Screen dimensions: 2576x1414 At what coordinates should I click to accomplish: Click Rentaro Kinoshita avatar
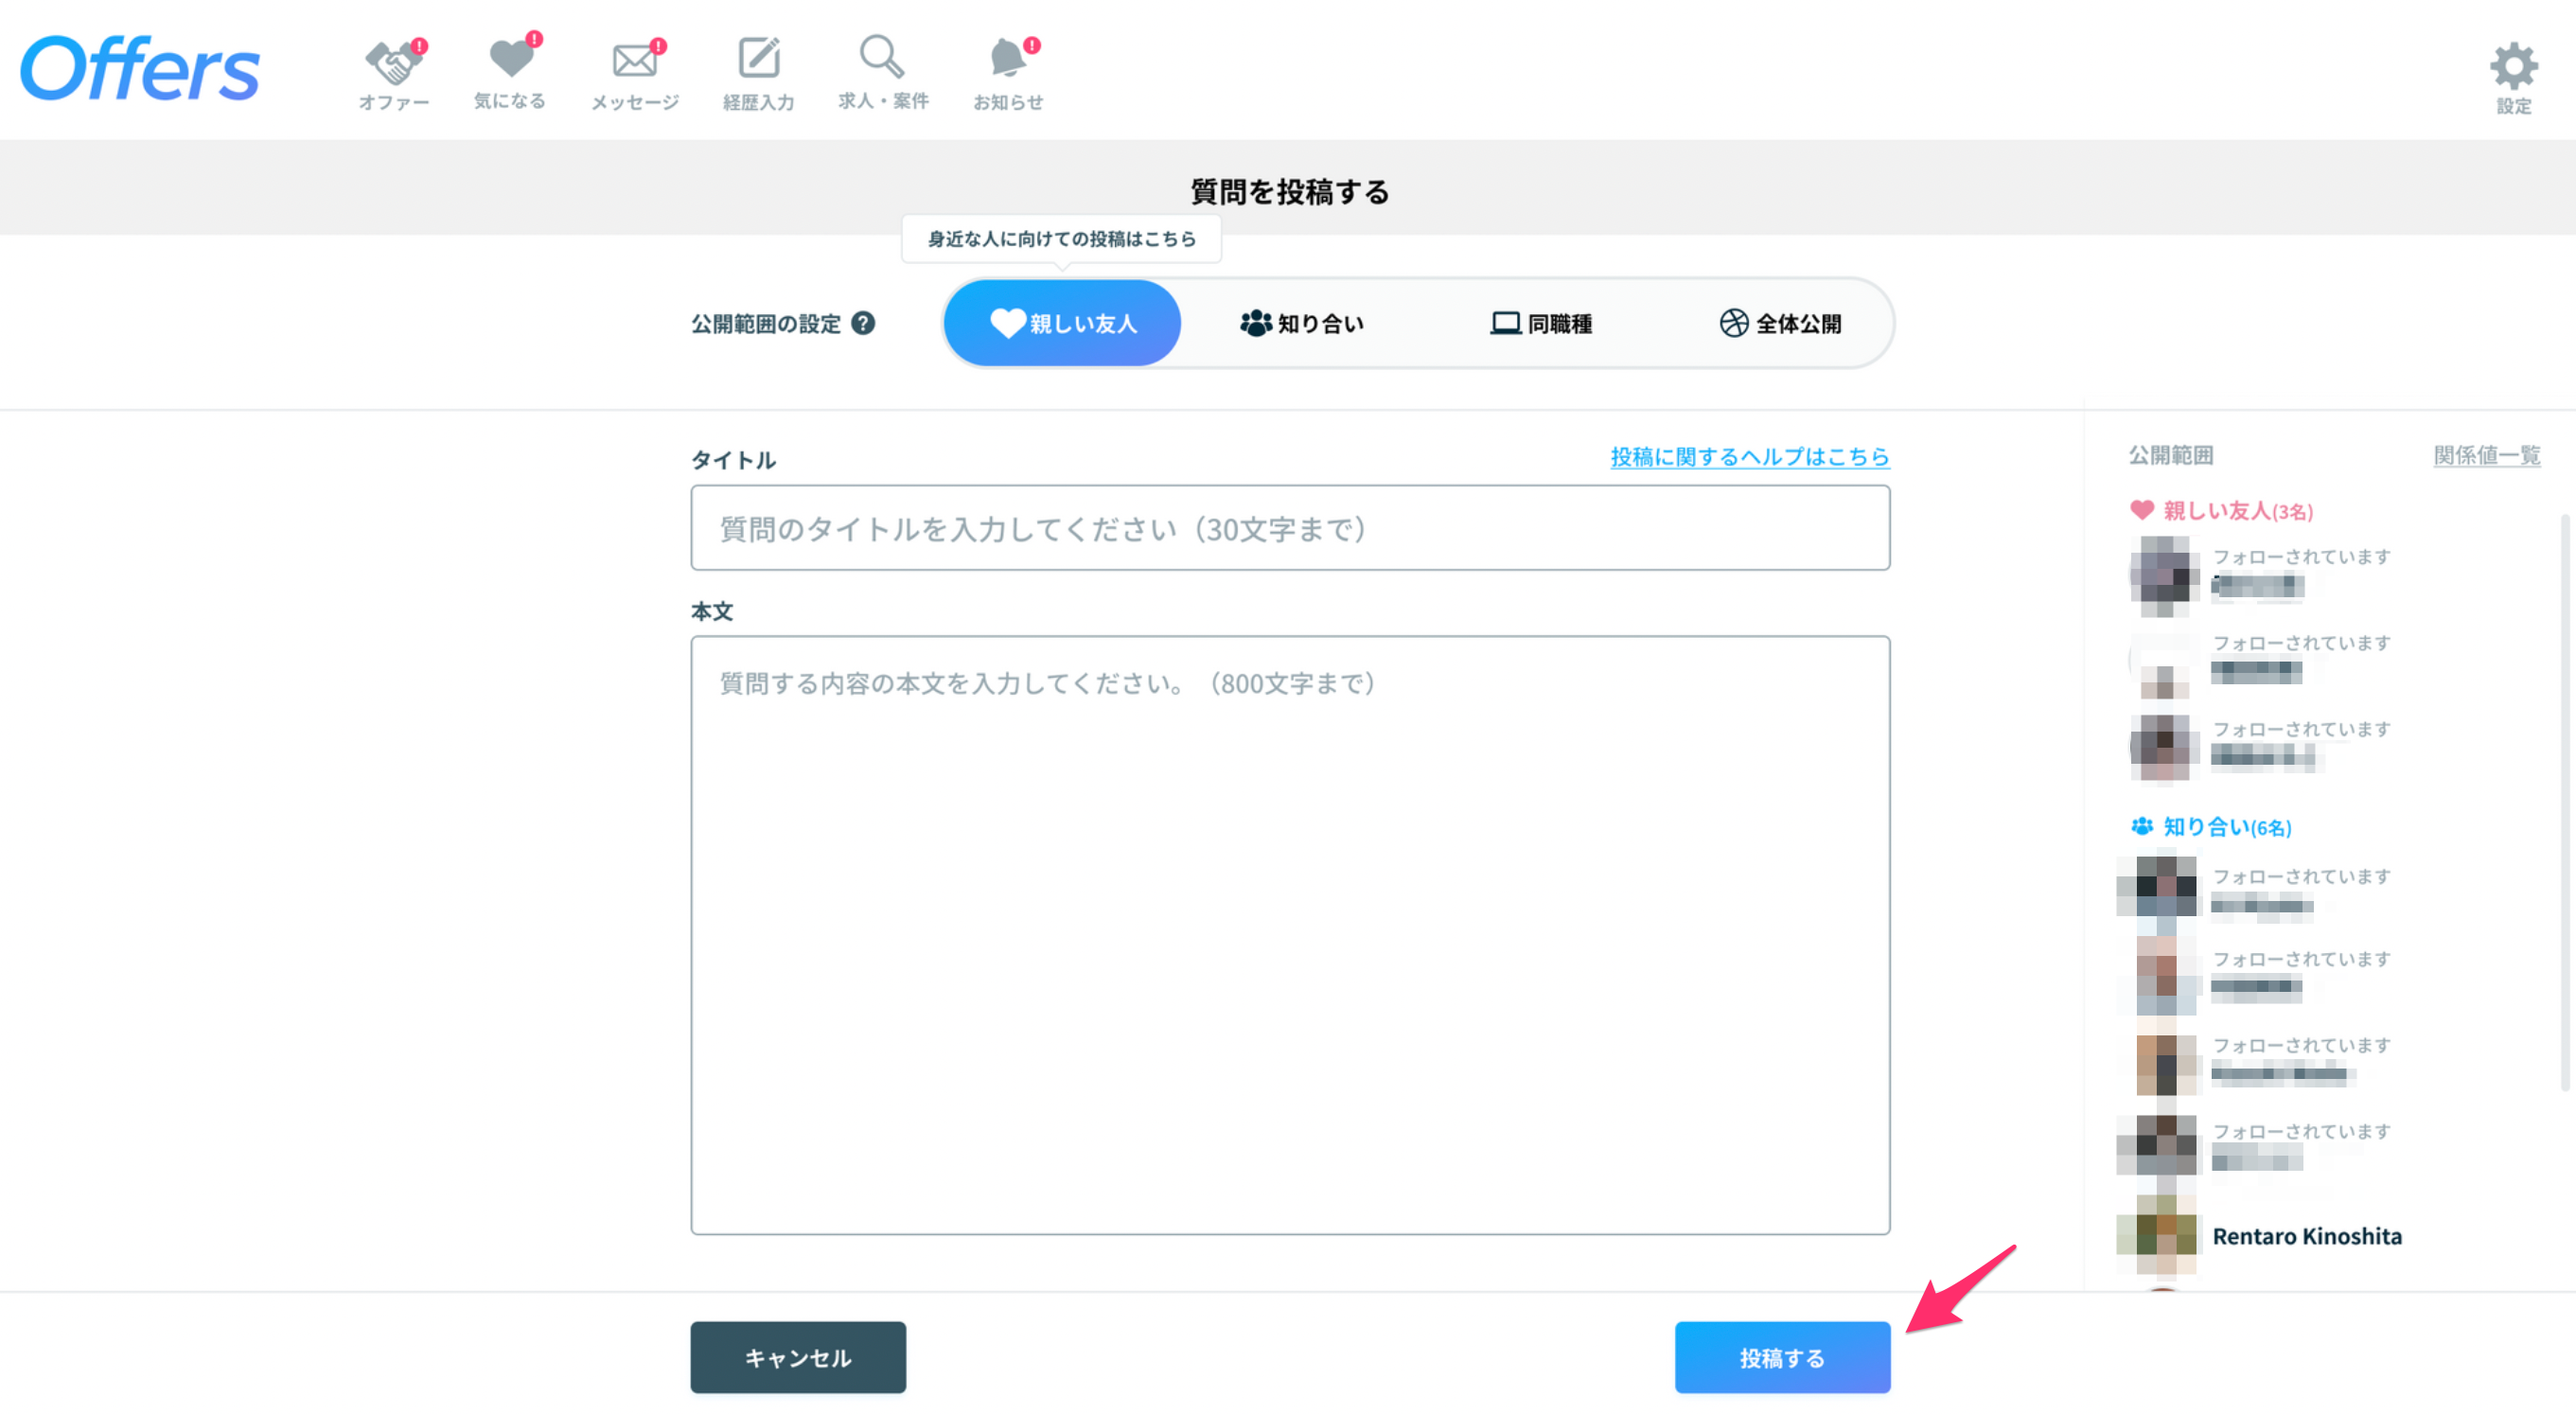click(x=2160, y=1234)
